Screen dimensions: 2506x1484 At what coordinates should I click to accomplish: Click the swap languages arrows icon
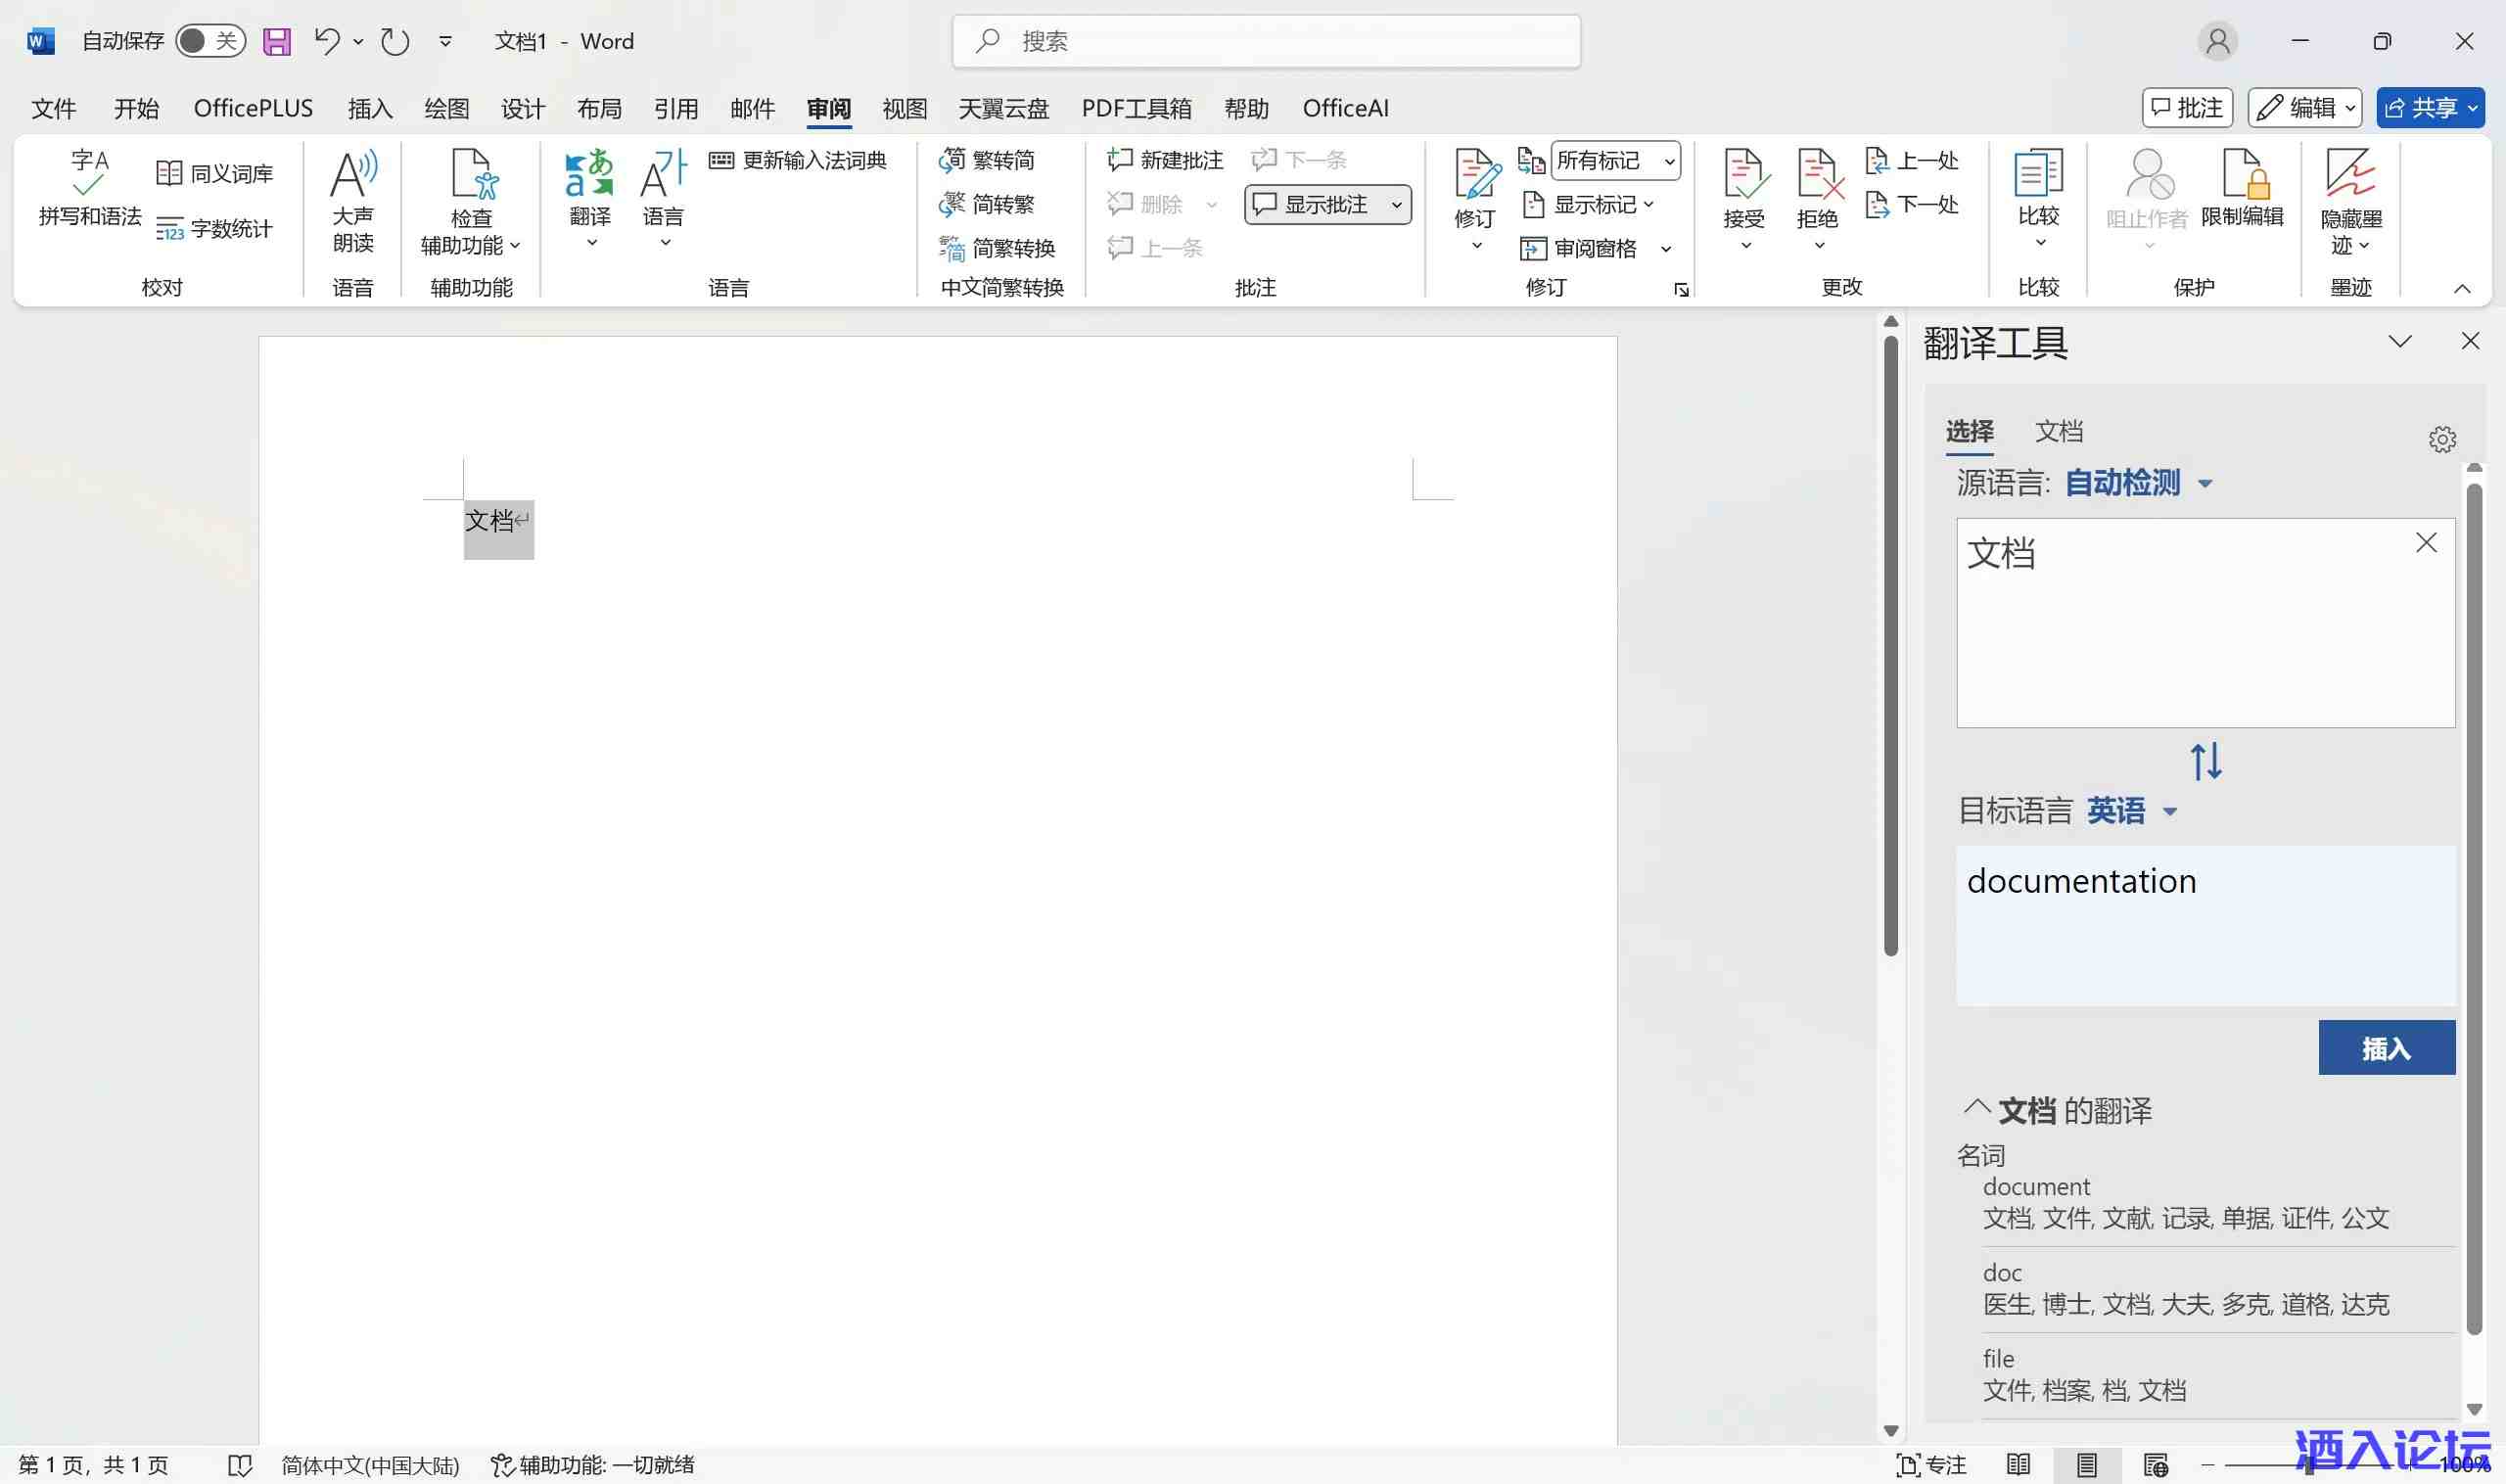click(2206, 761)
